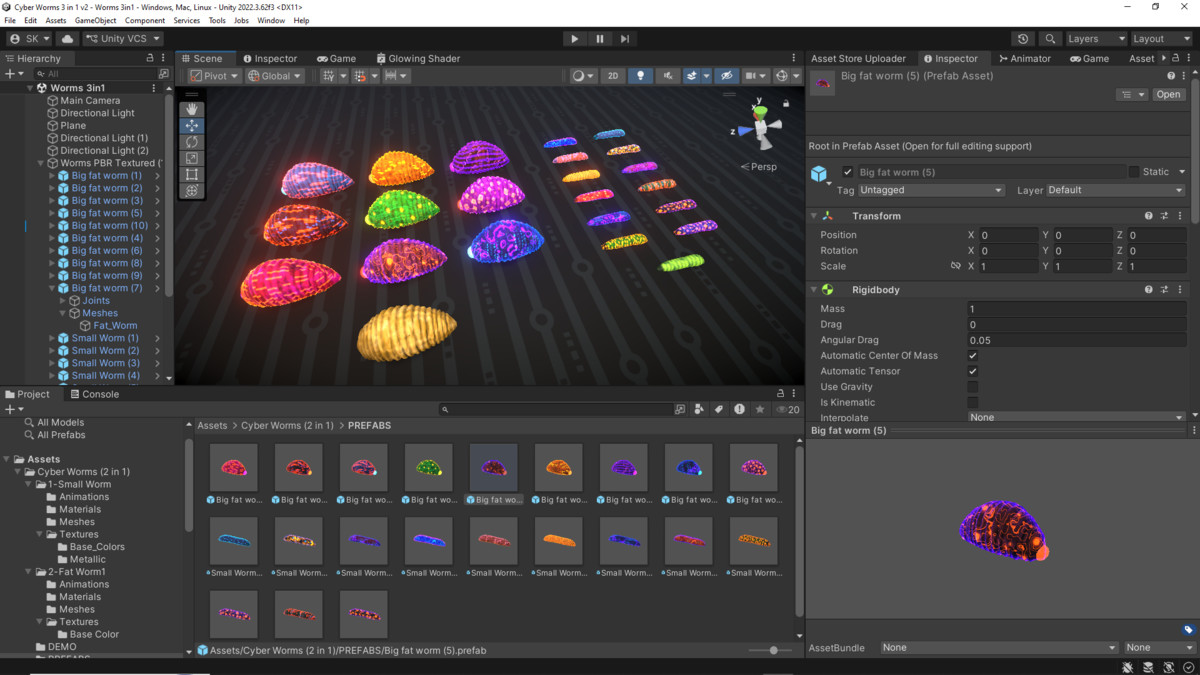Switch to the Console tab
The width and height of the screenshot is (1200, 675).
click(93, 394)
